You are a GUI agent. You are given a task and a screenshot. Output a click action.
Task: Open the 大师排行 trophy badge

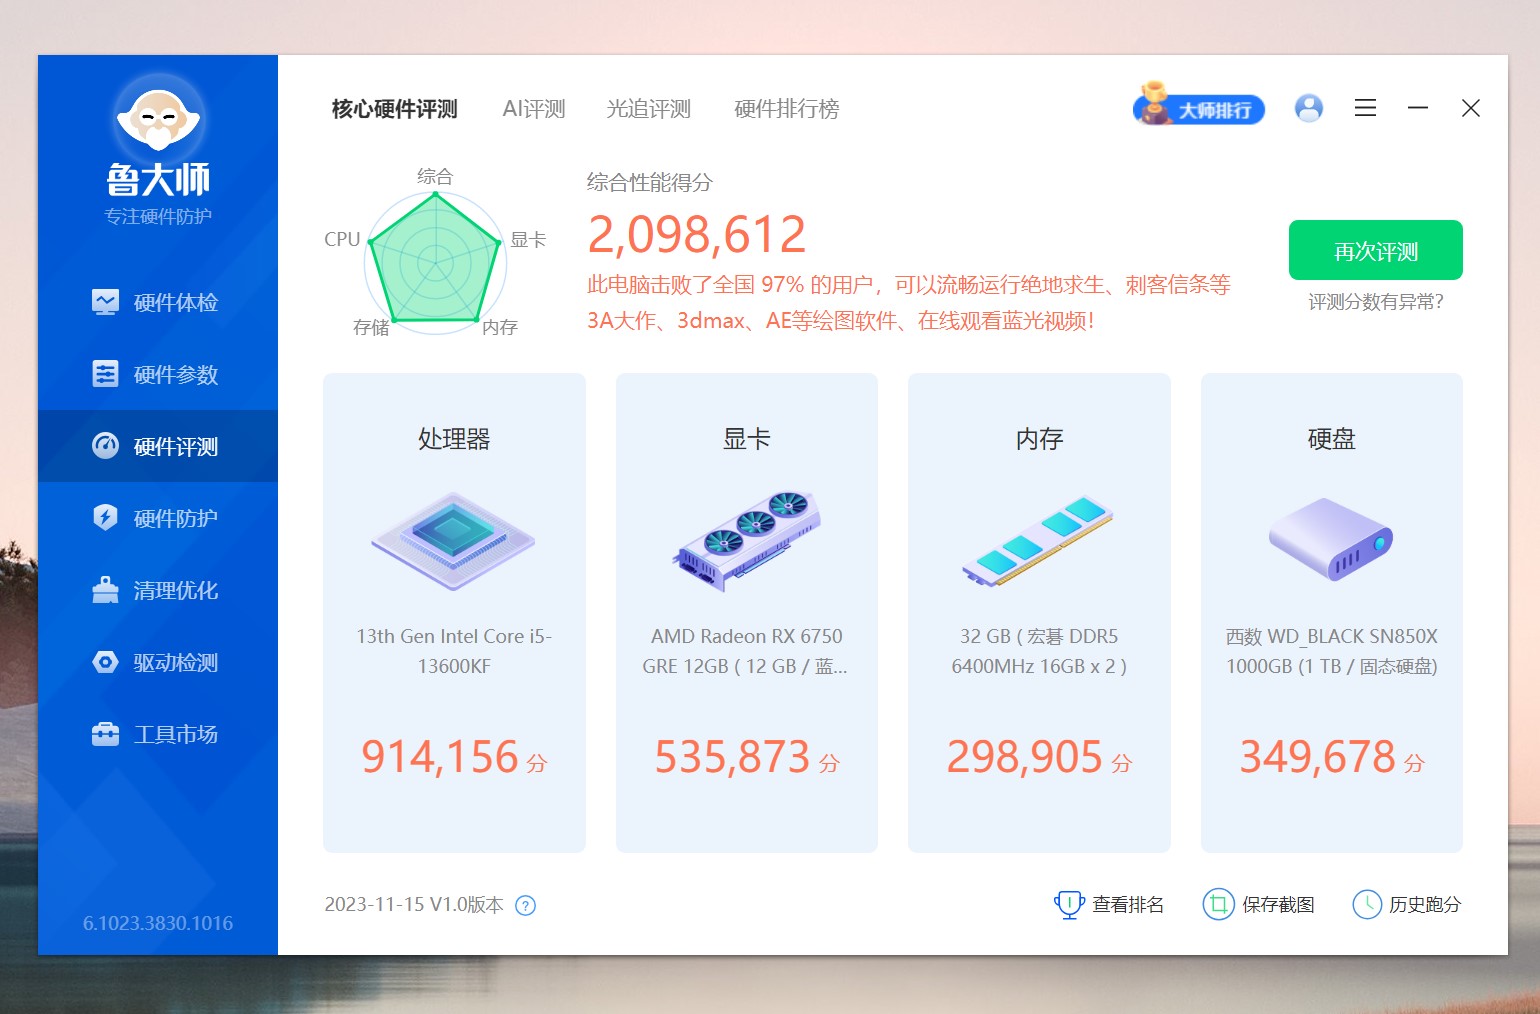pos(1199,105)
